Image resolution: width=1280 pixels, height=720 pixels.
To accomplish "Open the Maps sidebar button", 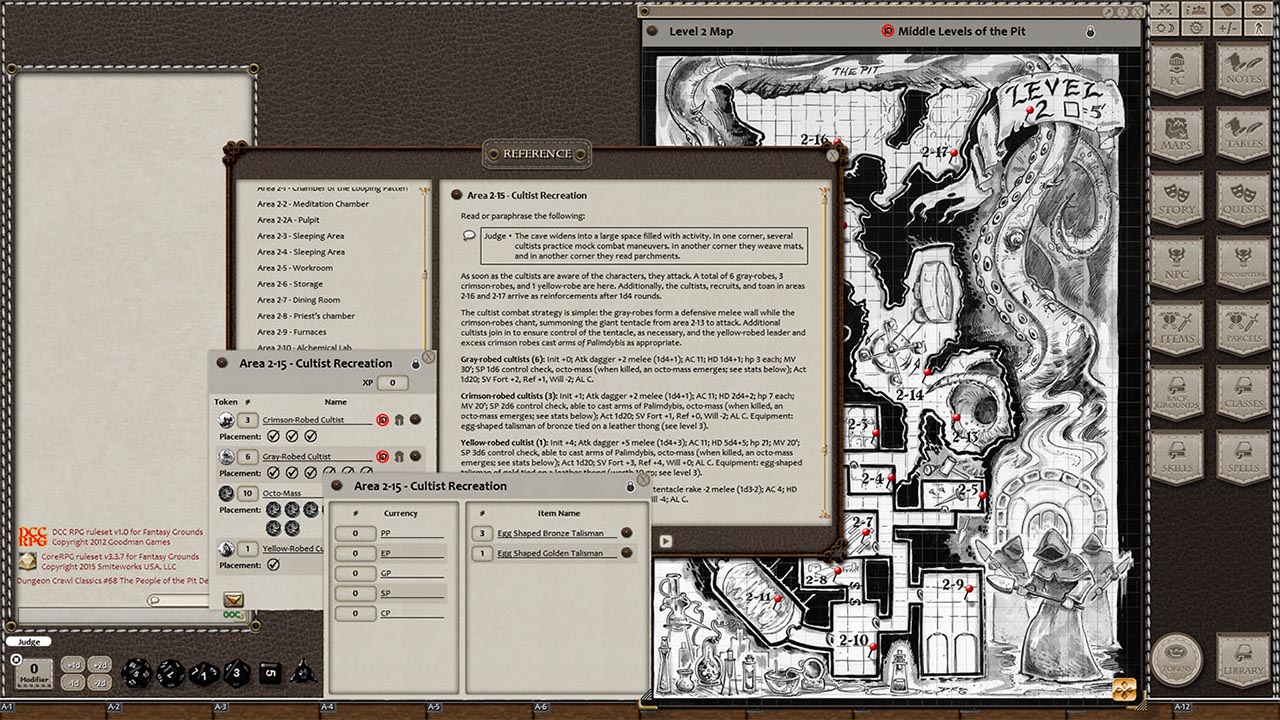I will pyautogui.click(x=1177, y=133).
